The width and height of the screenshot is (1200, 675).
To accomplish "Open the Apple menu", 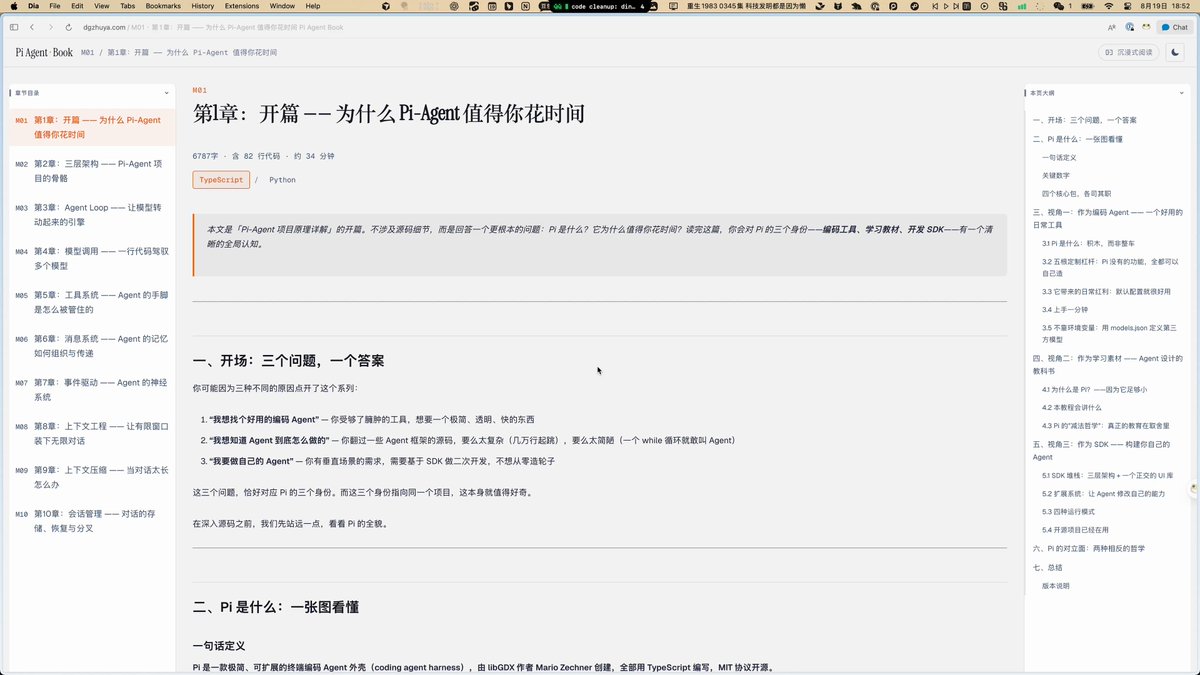I will click(13, 6).
